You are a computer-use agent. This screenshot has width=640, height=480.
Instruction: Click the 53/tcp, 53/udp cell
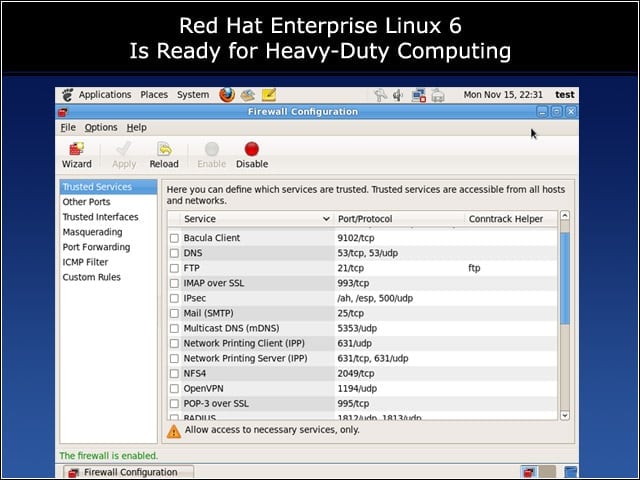tap(367, 253)
